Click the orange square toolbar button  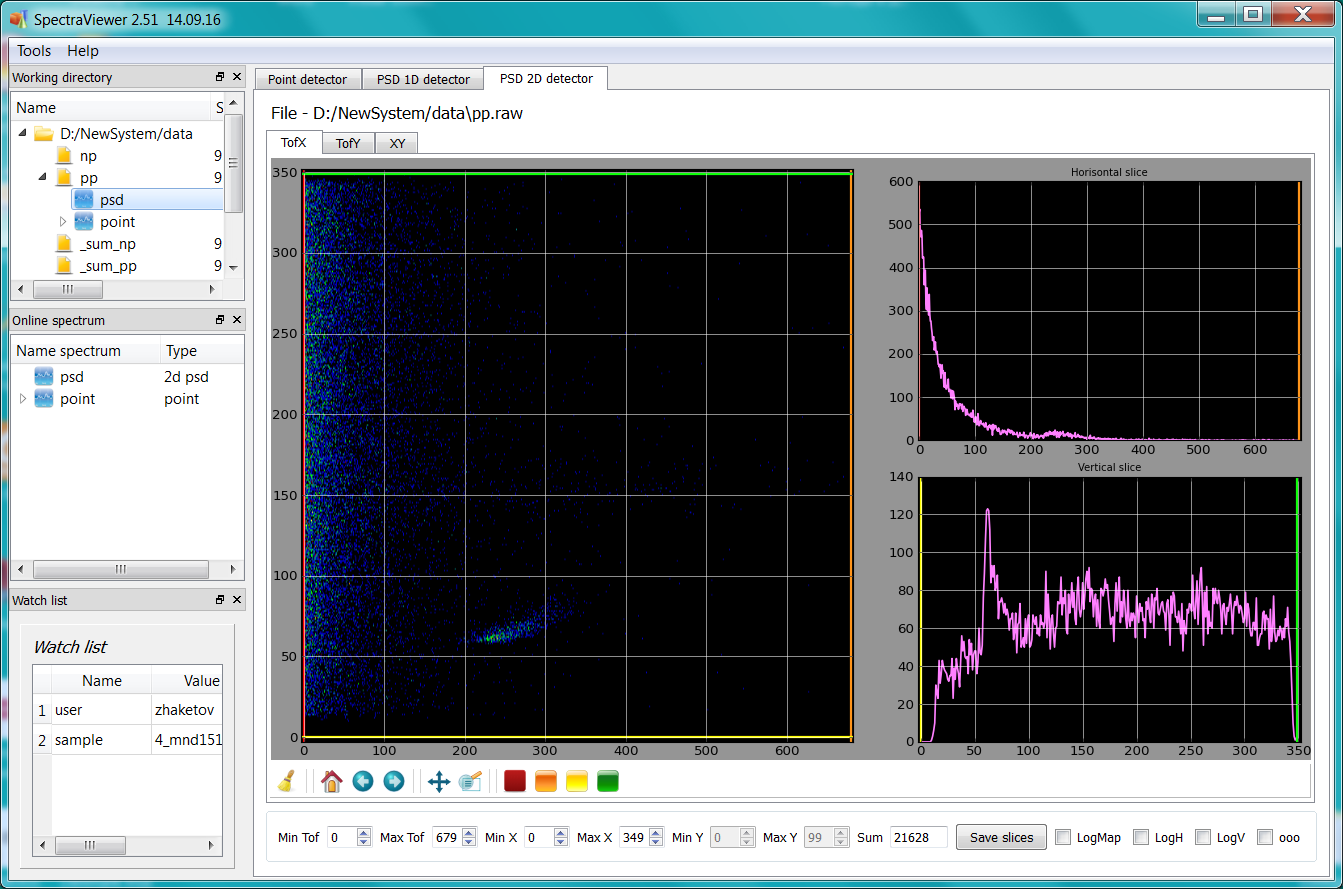coord(546,781)
